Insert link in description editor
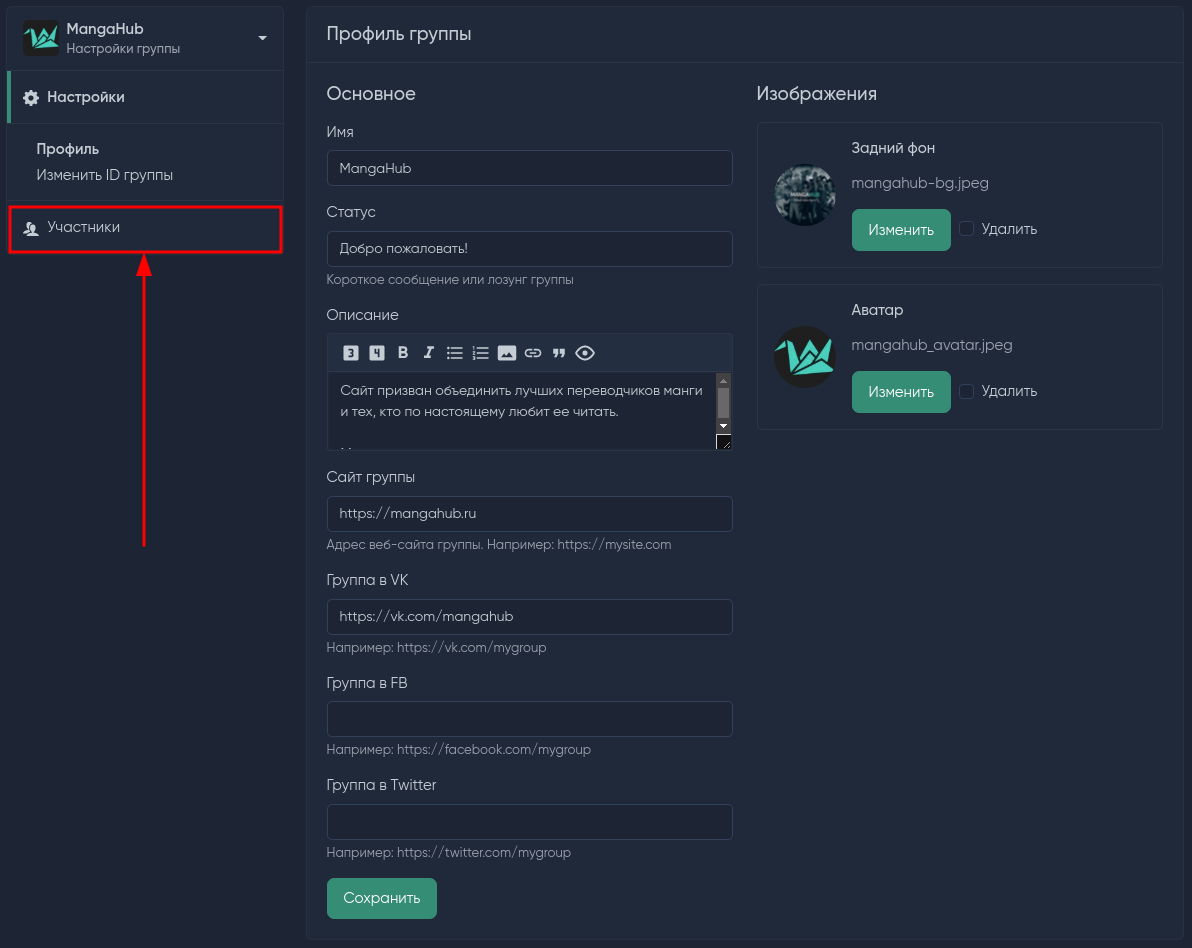This screenshot has width=1192, height=948. [533, 353]
